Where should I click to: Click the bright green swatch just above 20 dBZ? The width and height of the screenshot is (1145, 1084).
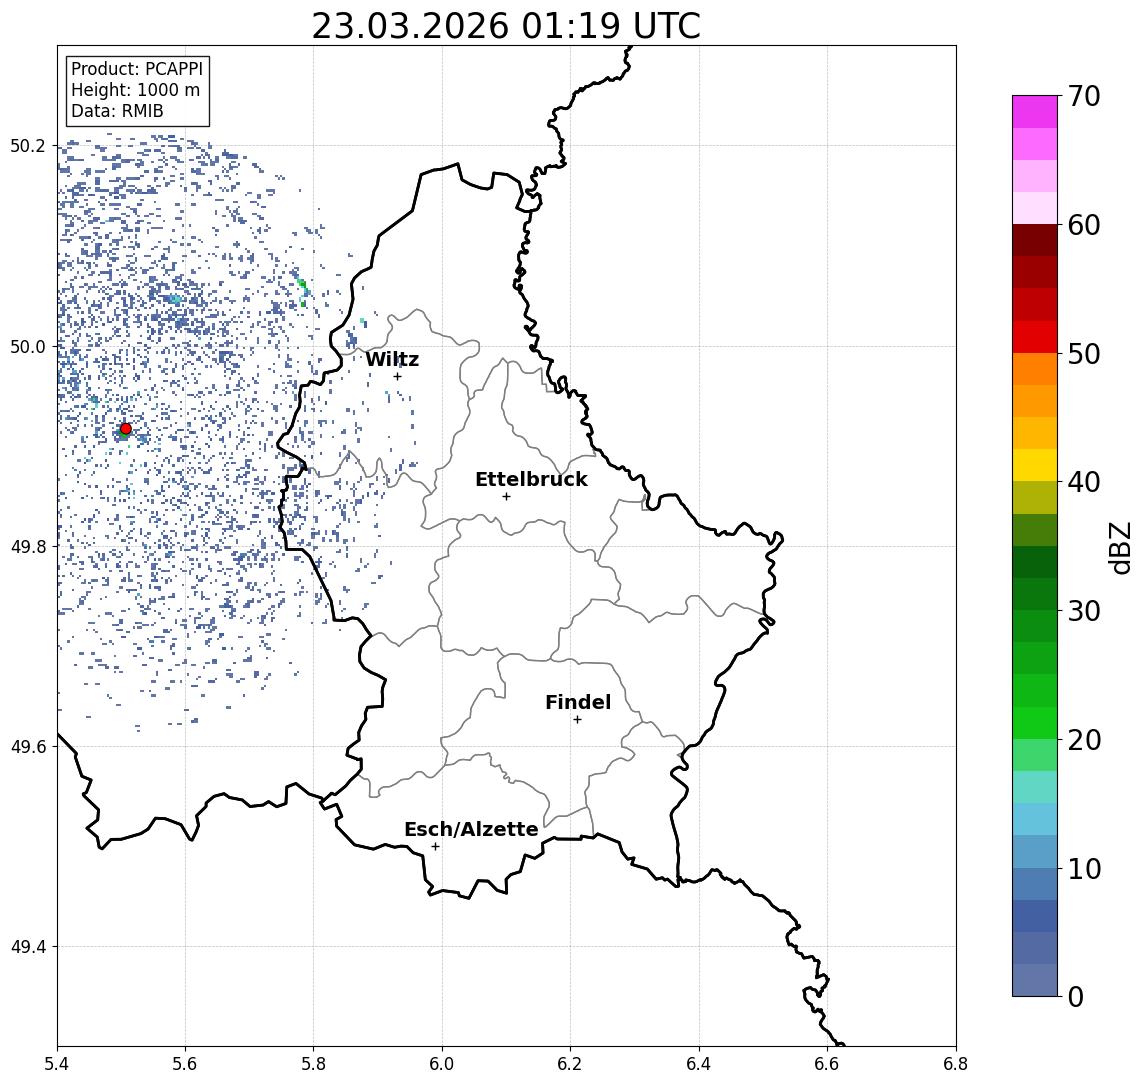[1035, 723]
